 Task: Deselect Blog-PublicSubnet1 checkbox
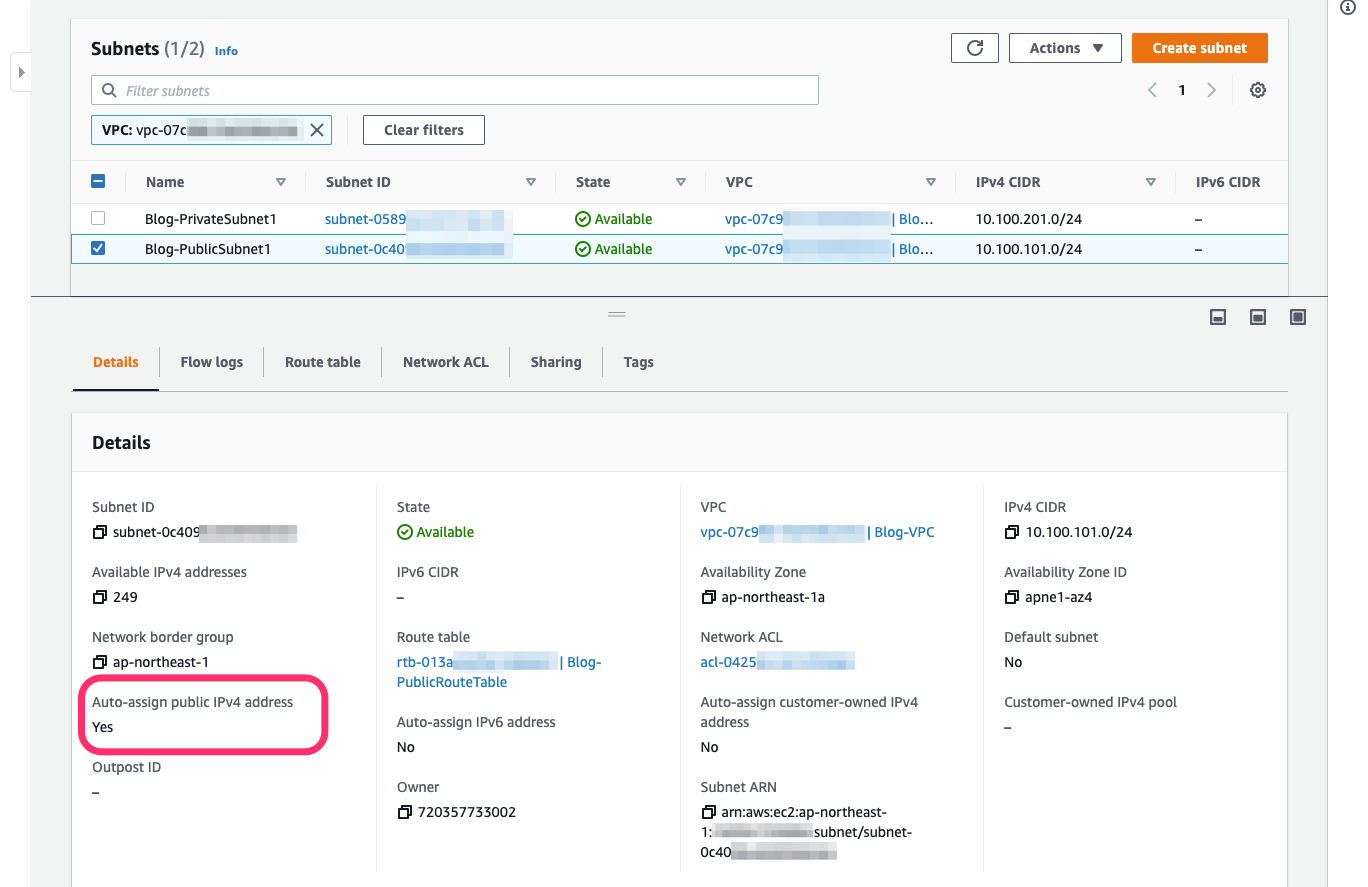(98, 249)
